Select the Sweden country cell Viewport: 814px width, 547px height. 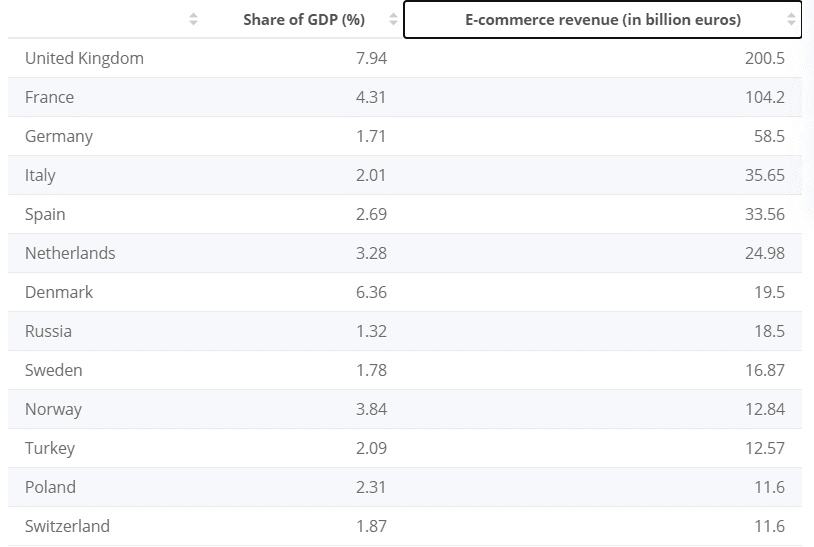coord(53,370)
